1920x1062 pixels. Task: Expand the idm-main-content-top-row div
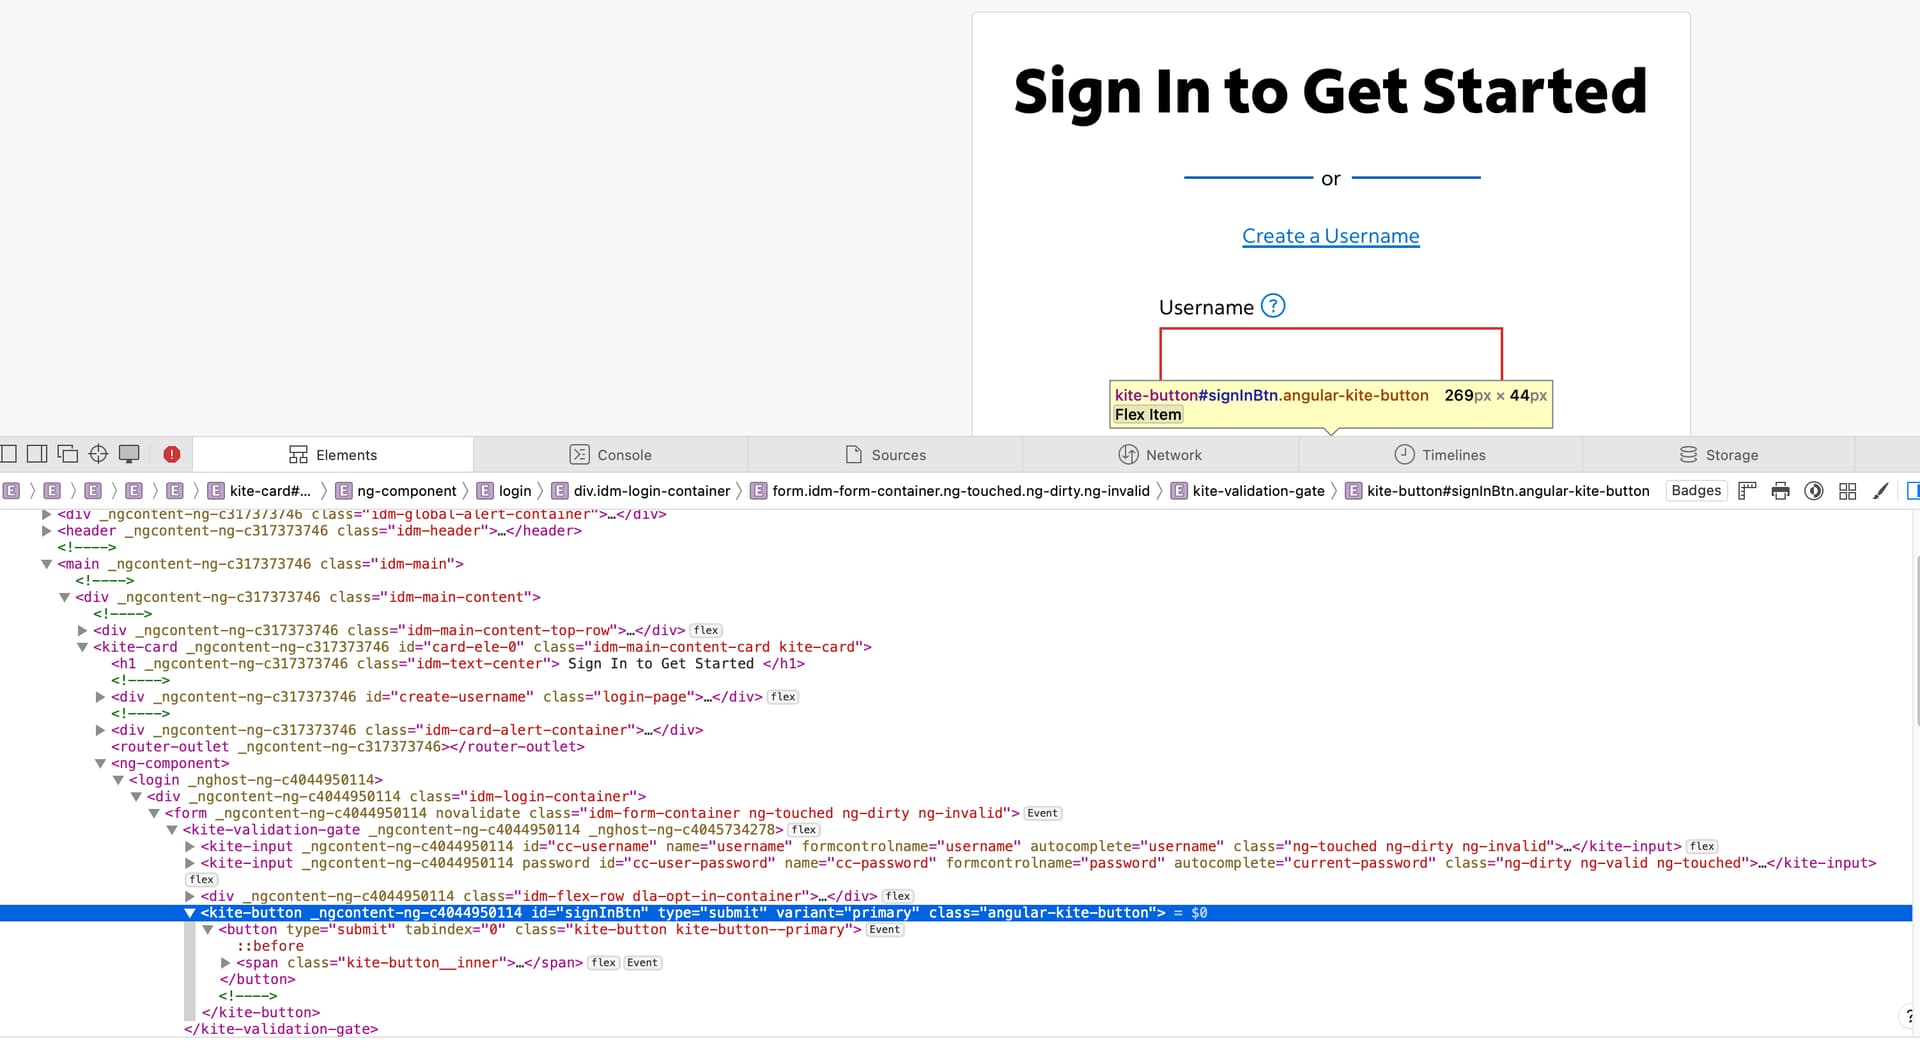coord(82,631)
